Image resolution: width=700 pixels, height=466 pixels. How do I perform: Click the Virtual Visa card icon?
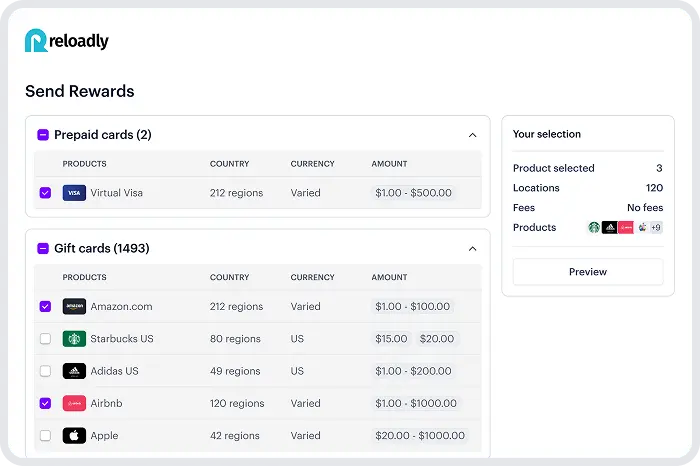click(x=74, y=193)
